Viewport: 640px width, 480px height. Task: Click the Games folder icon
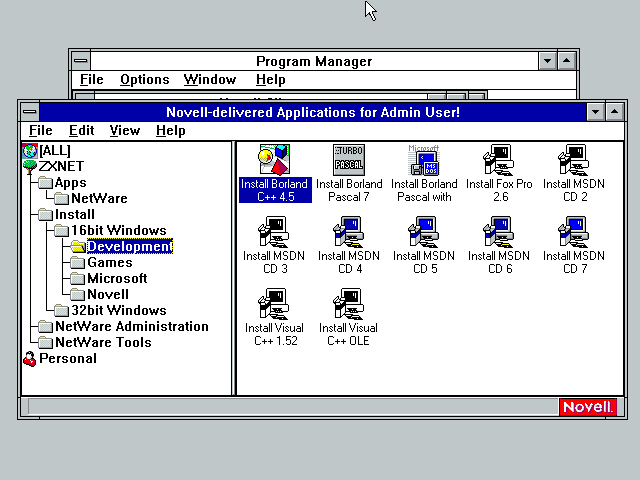coord(78,263)
